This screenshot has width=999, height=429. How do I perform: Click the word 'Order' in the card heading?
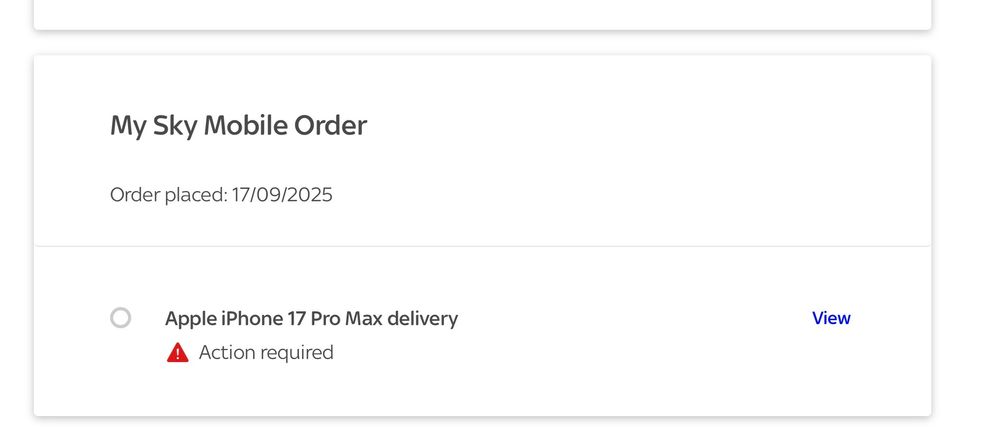click(x=330, y=126)
